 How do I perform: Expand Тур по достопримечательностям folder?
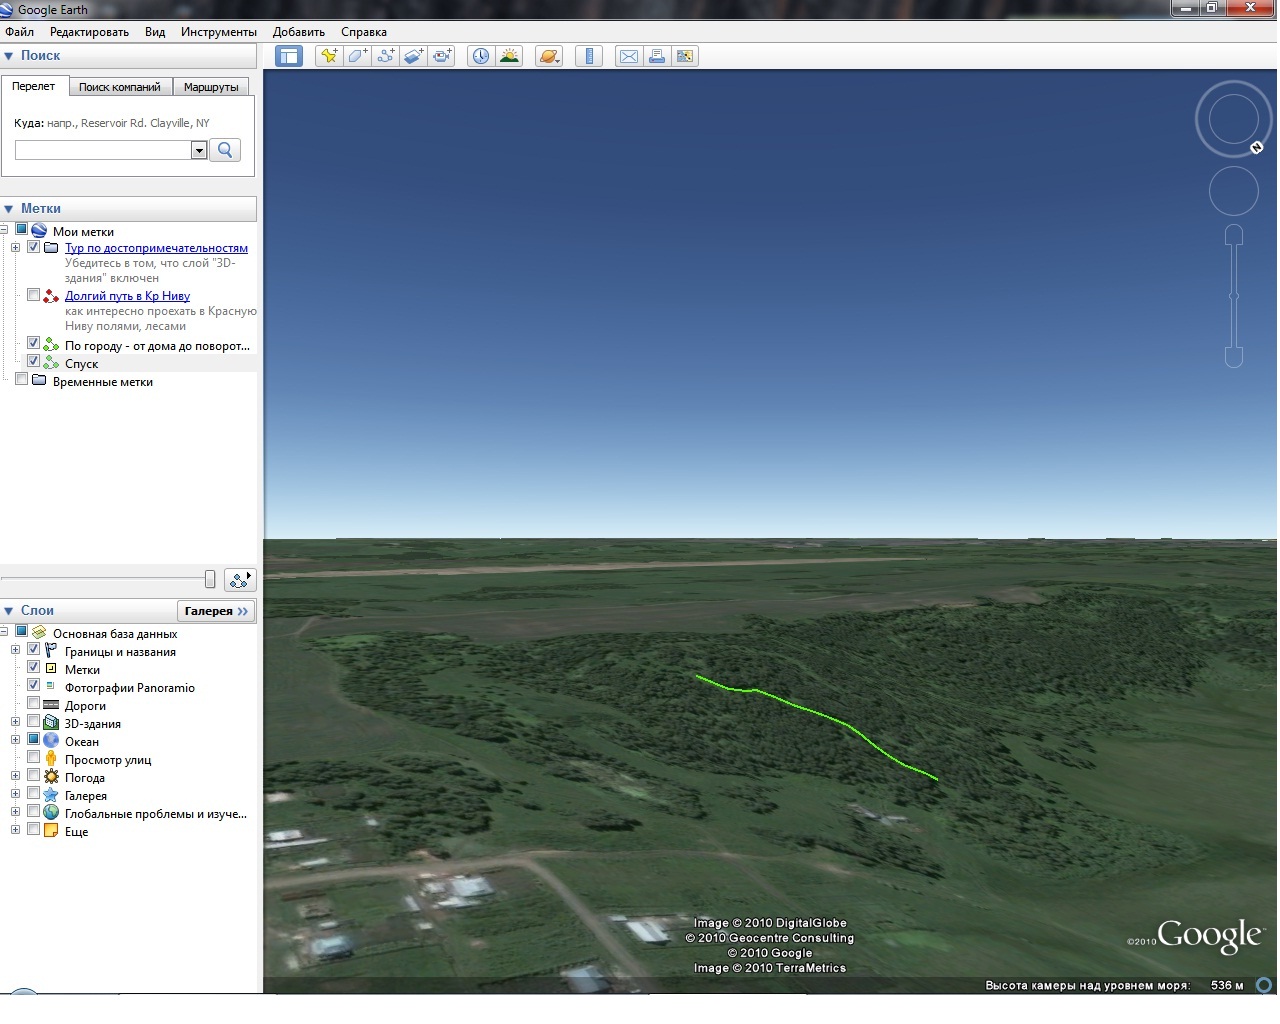tap(15, 247)
